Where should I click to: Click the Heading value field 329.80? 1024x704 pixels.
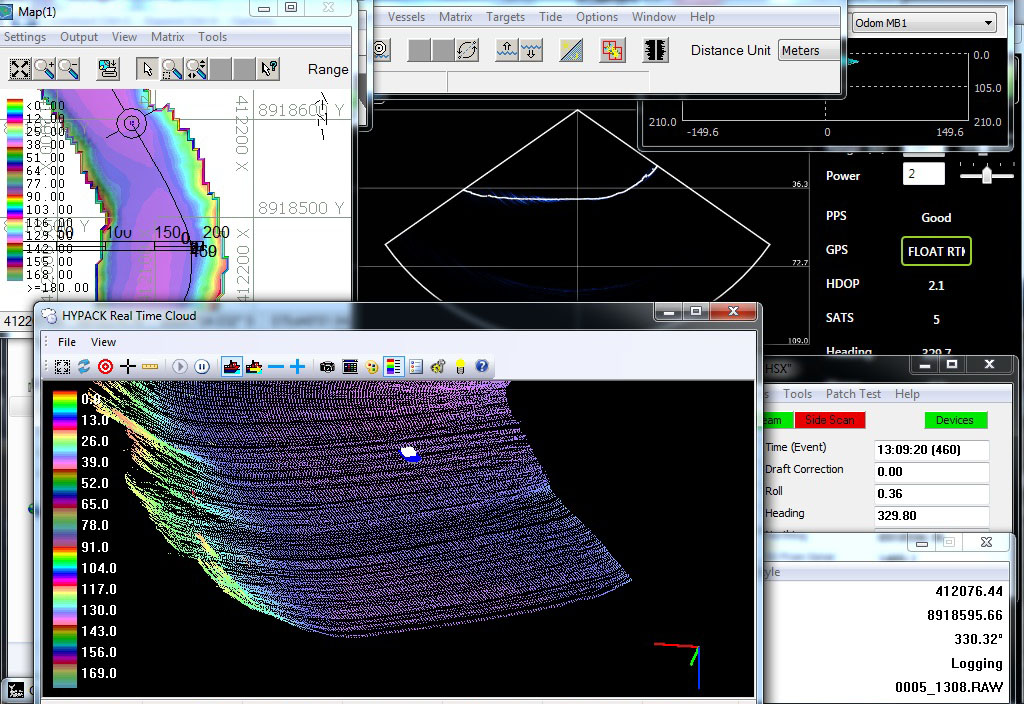932,516
